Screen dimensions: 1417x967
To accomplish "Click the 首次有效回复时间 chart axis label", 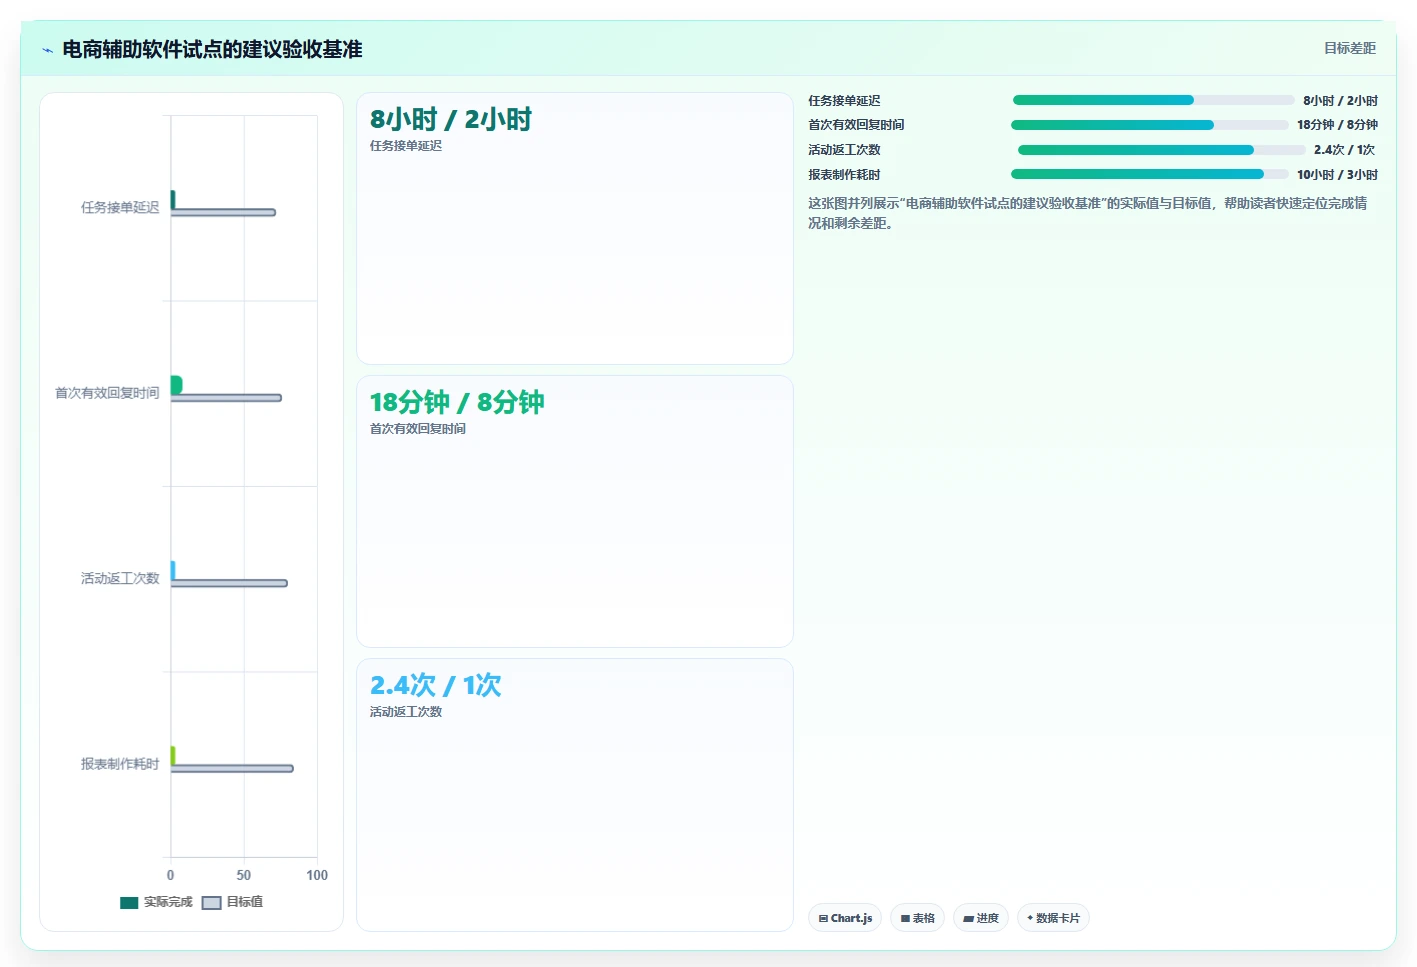I will click(107, 393).
